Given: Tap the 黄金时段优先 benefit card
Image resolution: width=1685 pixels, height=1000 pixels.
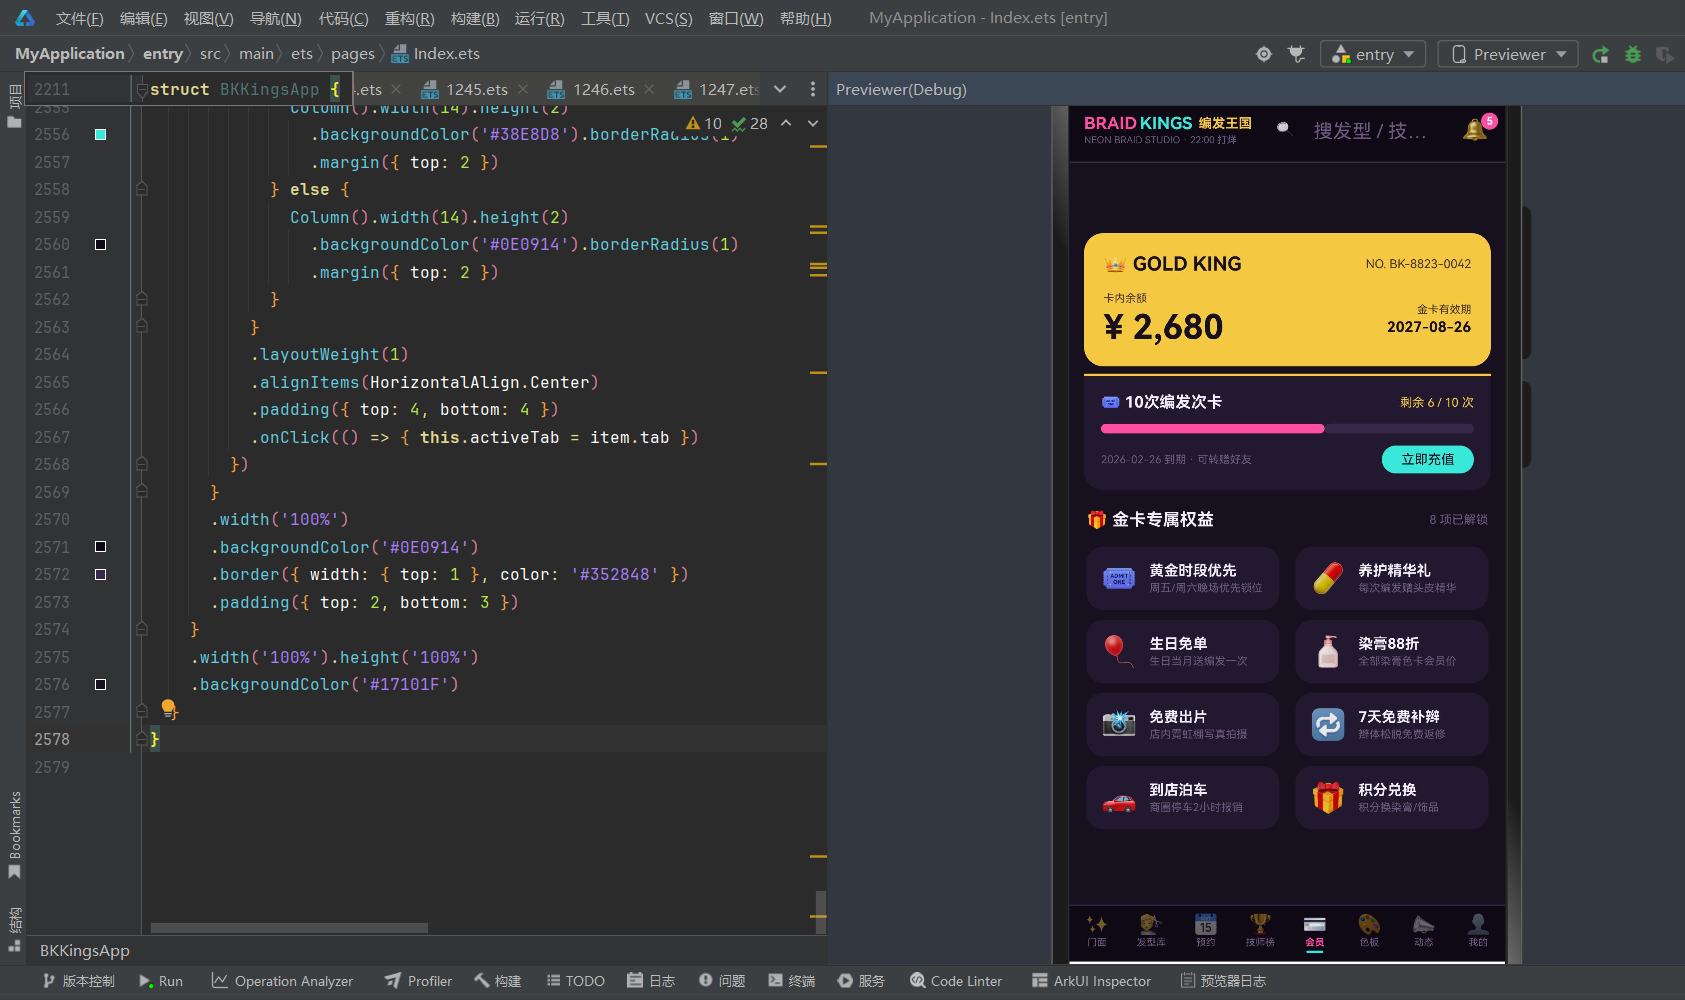Looking at the screenshot, I should [x=1183, y=578].
